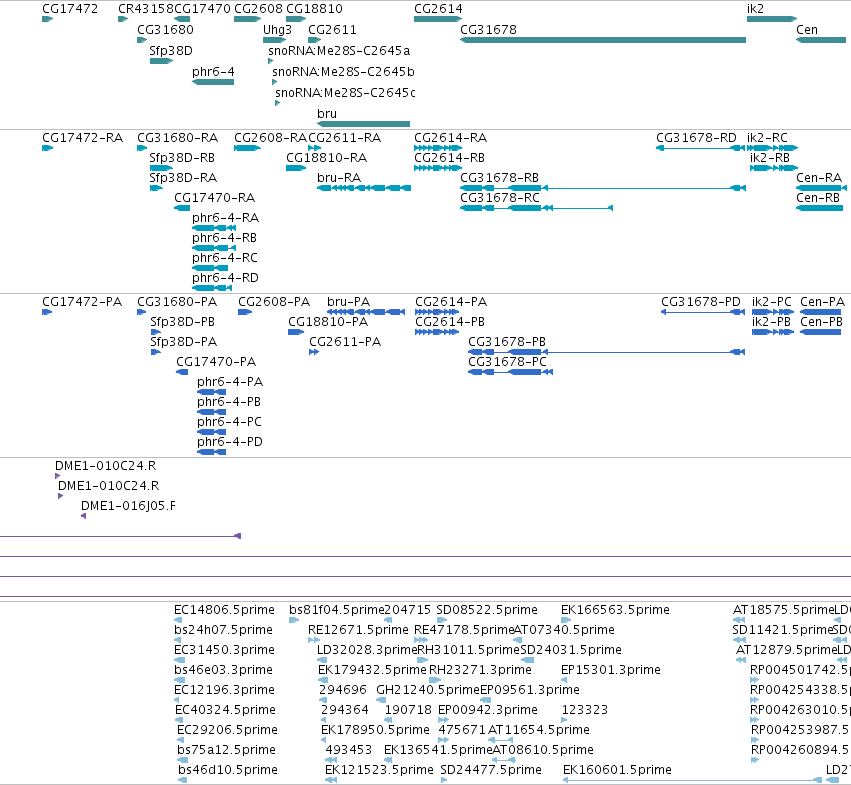
Task: Click EST EK160601.5prime label
Action: click(617, 770)
